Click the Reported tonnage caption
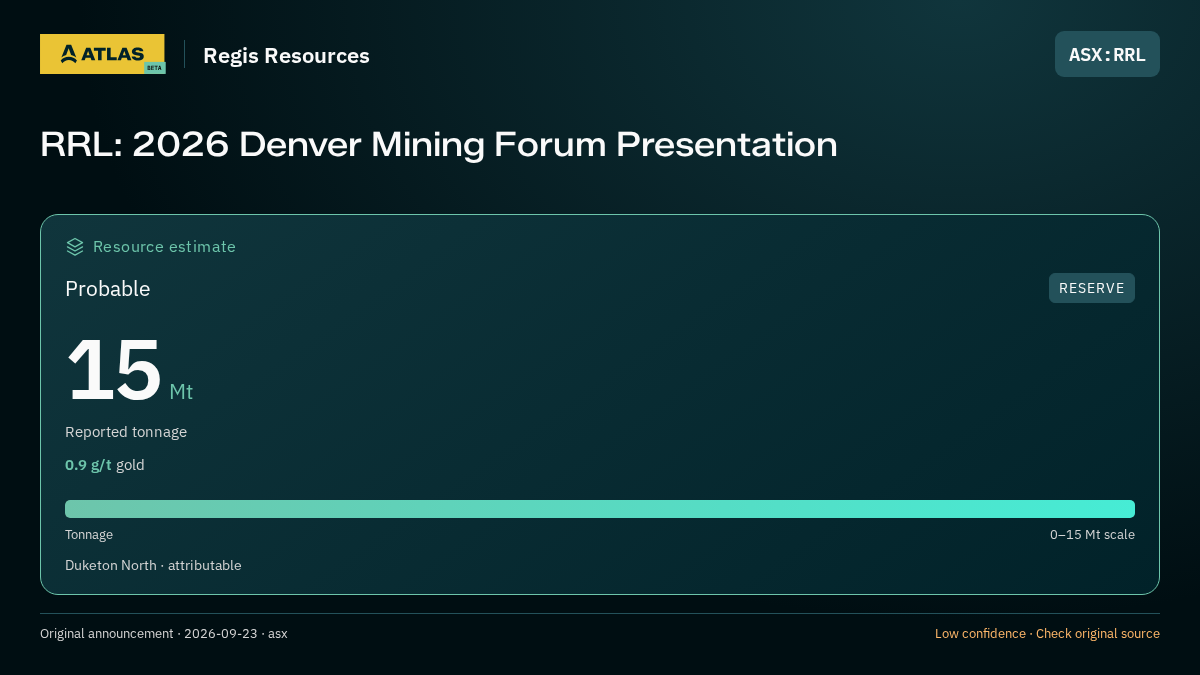Viewport: 1200px width, 675px height. click(126, 432)
